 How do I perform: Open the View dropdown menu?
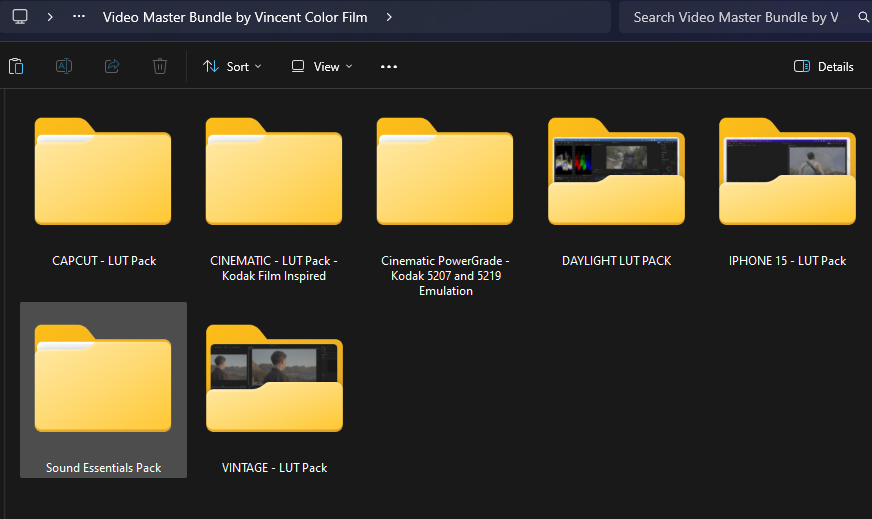tap(321, 66)
